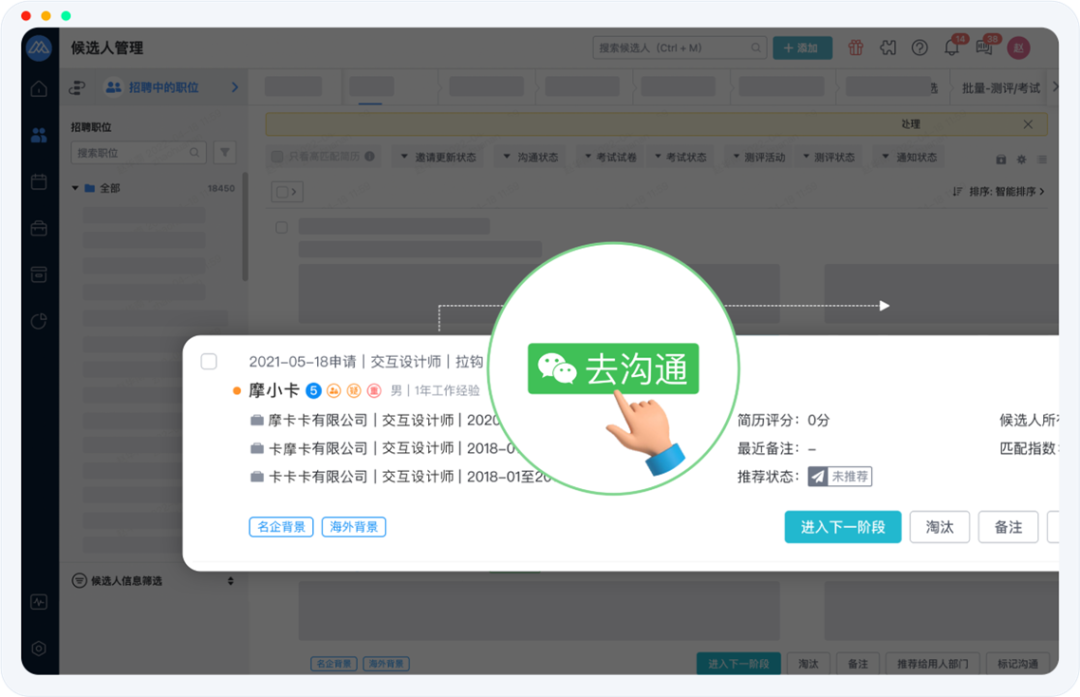Open the home icon in the sidebar
This screenshot has width=1080, height=697.
point(39,89)
